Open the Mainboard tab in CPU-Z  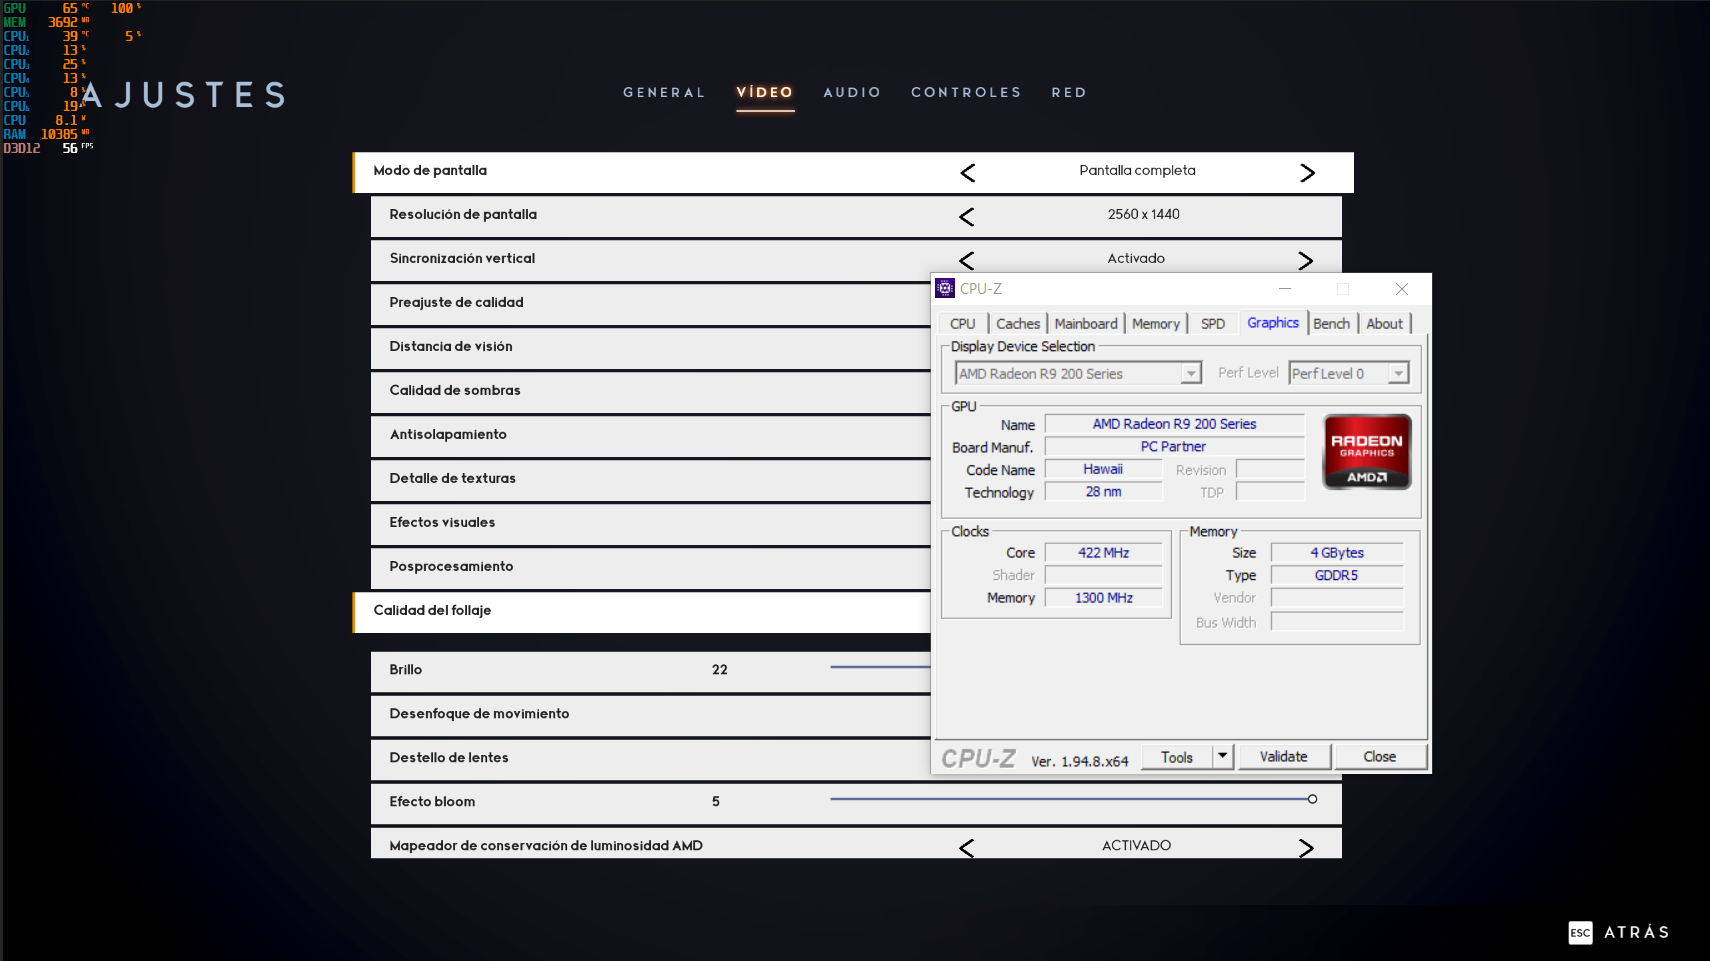coord(1086,324)
